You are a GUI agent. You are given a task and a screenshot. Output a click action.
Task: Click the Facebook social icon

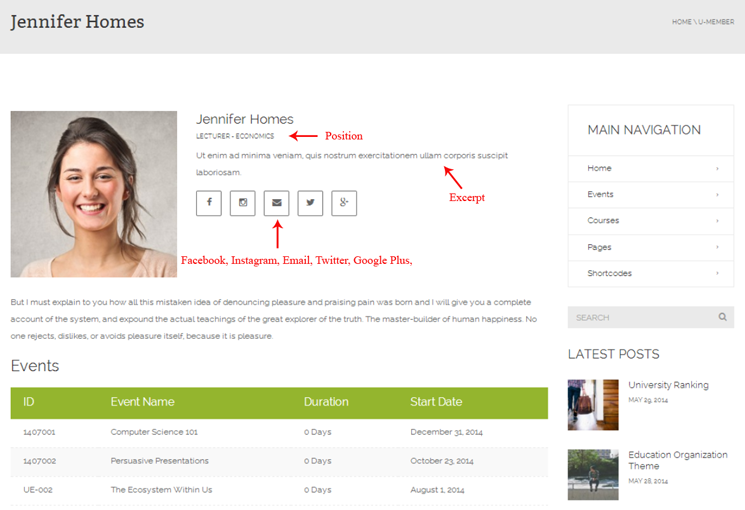209,203
